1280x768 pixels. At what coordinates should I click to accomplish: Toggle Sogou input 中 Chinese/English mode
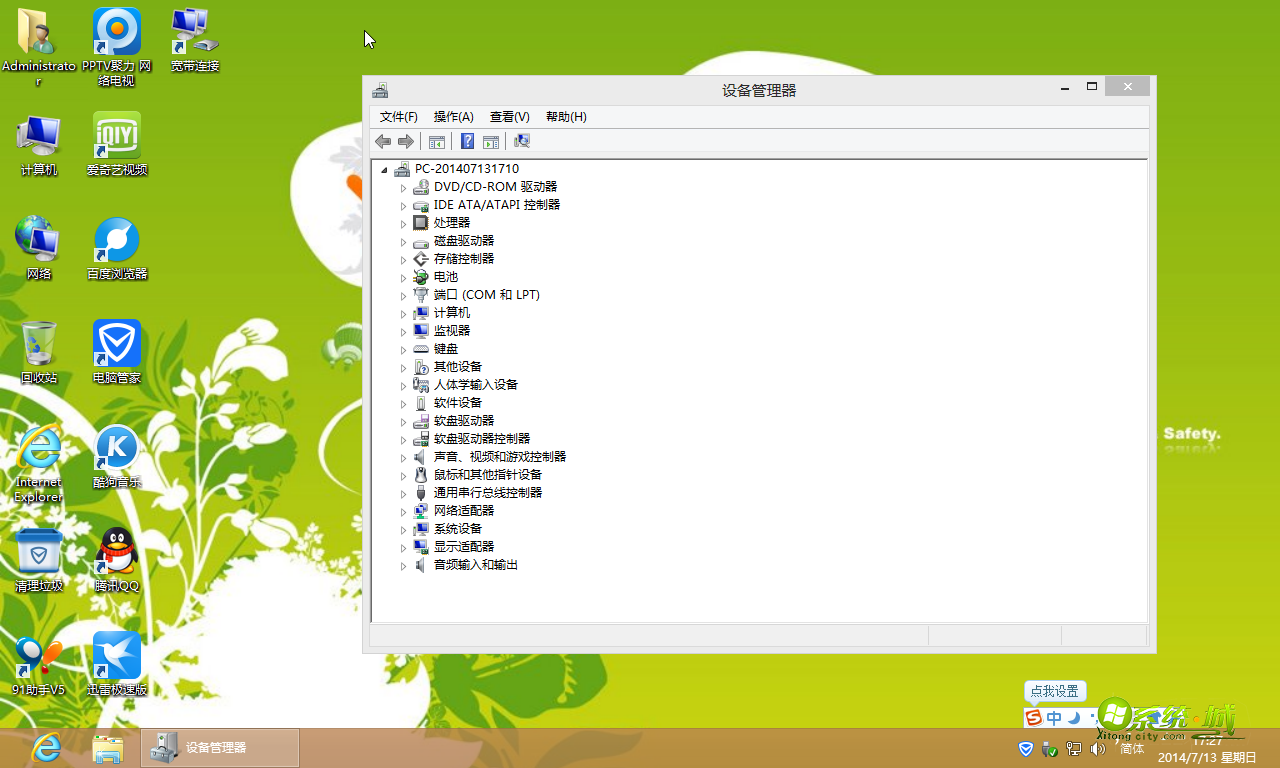[x=1054, y=718]
